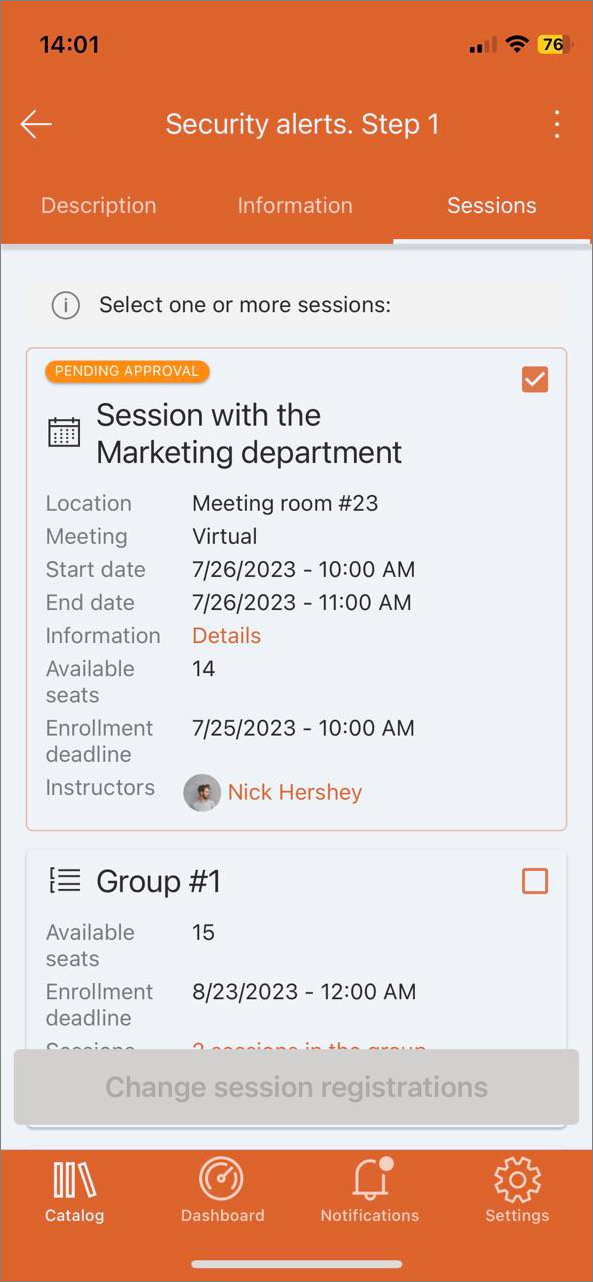The image size is (593, 1282).
Task: Tap start date 7/26/2023 - 10:00 AM
Action: (x=303, y=570)
